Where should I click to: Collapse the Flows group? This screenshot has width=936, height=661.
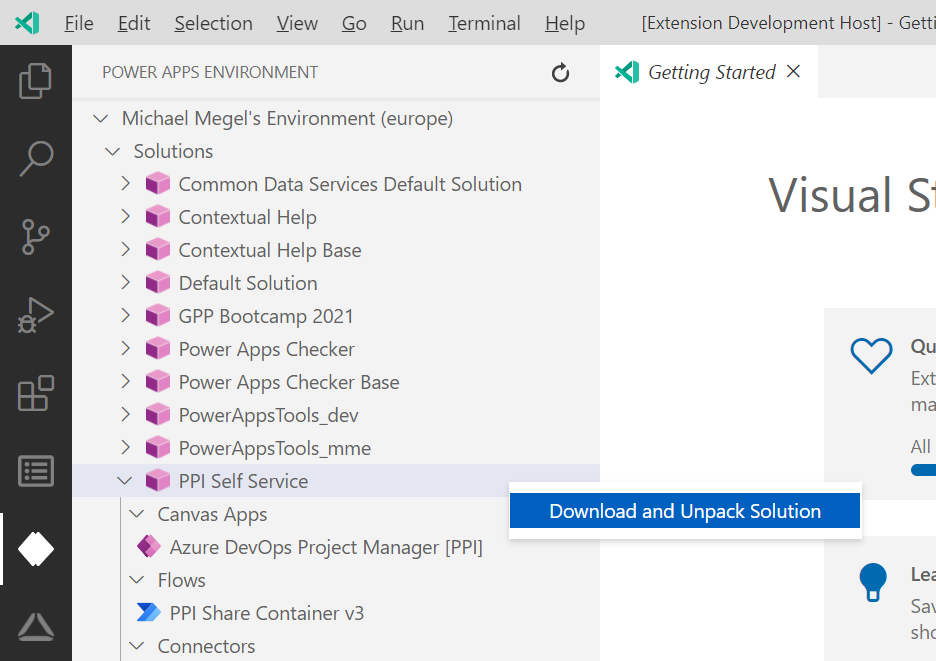click(x=137, y=580)
